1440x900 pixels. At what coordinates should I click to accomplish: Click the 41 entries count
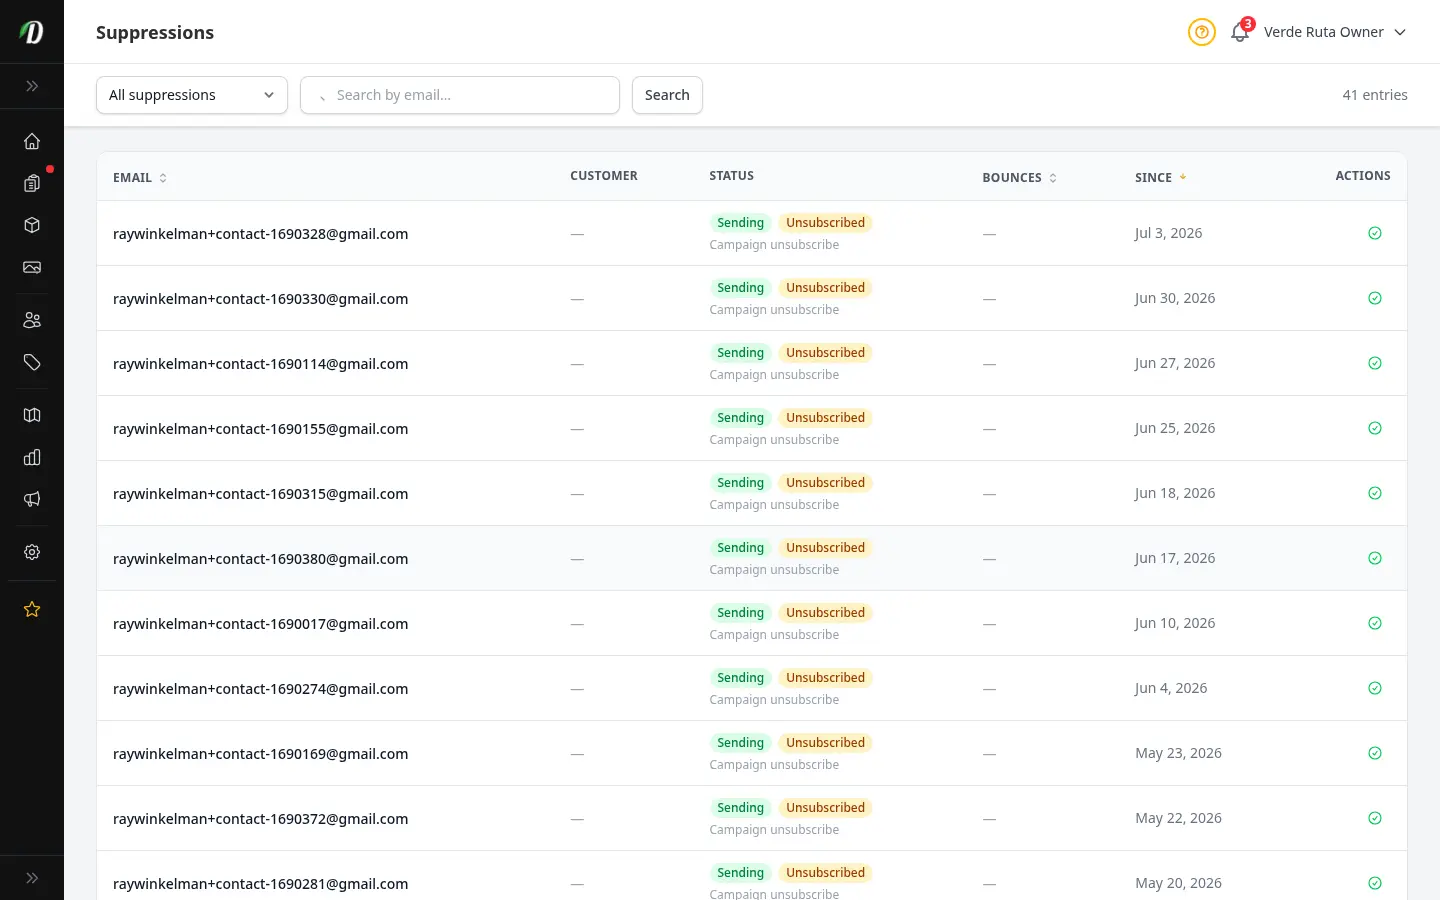pos(1375,95)
